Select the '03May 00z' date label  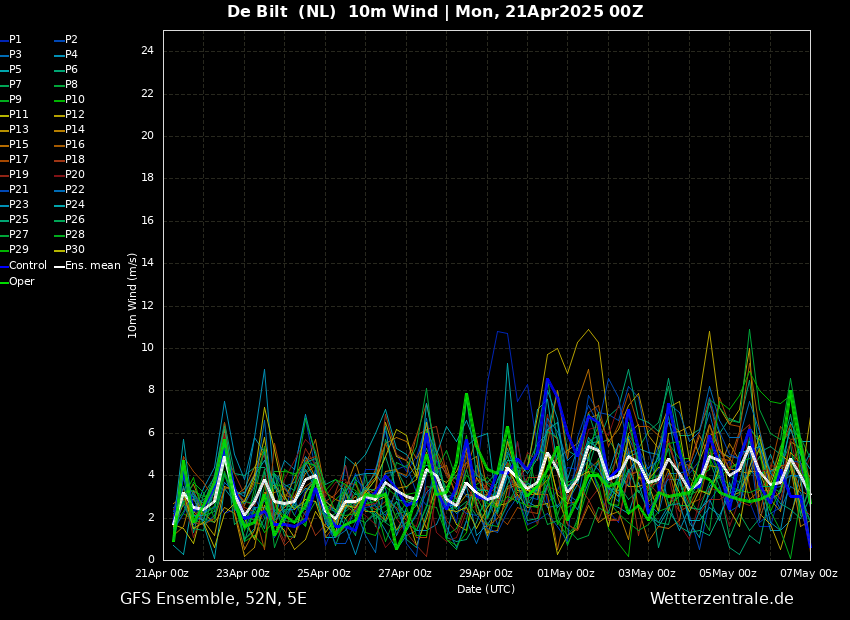pos(647,574)
